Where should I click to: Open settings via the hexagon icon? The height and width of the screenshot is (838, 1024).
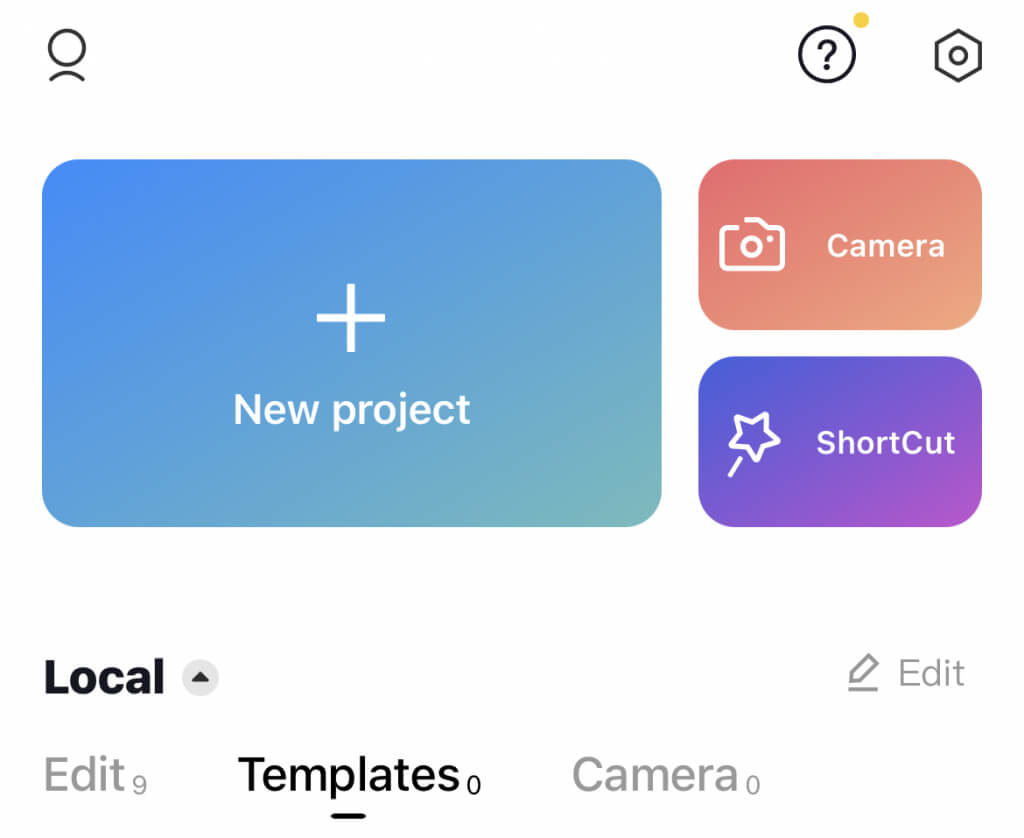point(957,56)
